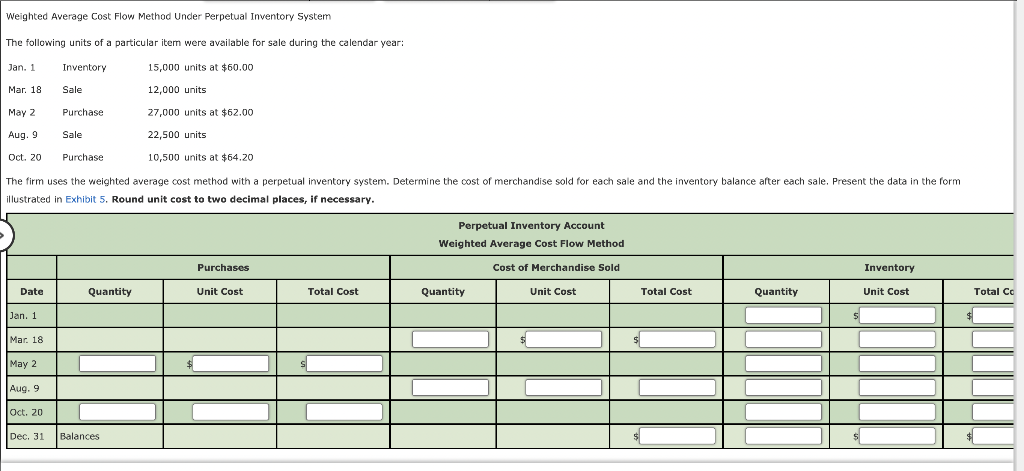Click '15,000 units at $60.00' text
The image size is (1024, 471).
pyautogui.click(x=200, y=67)
